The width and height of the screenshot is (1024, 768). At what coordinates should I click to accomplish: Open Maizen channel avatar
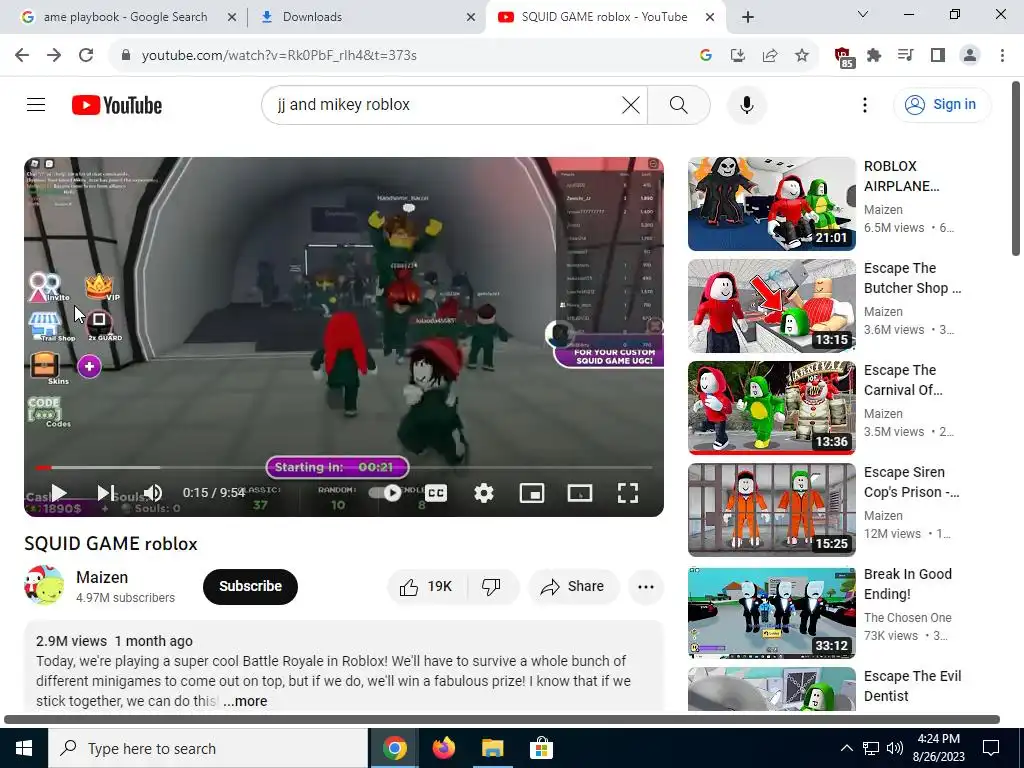coord(44,585)
